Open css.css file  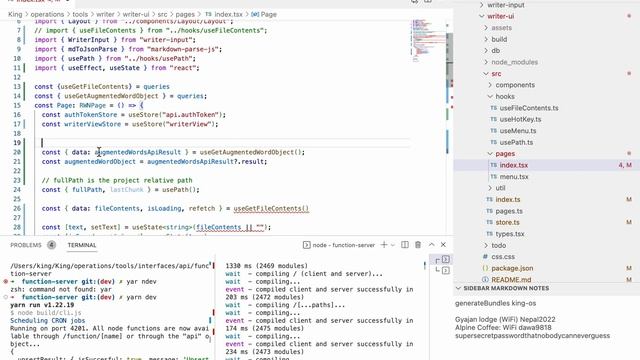pos(502,257)
